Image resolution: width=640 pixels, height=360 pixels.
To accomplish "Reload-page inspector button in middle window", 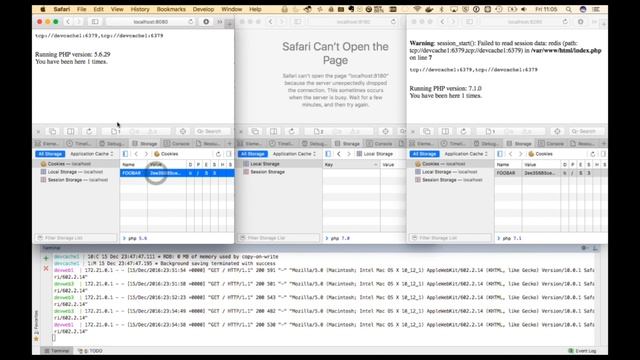I will 291,131.
